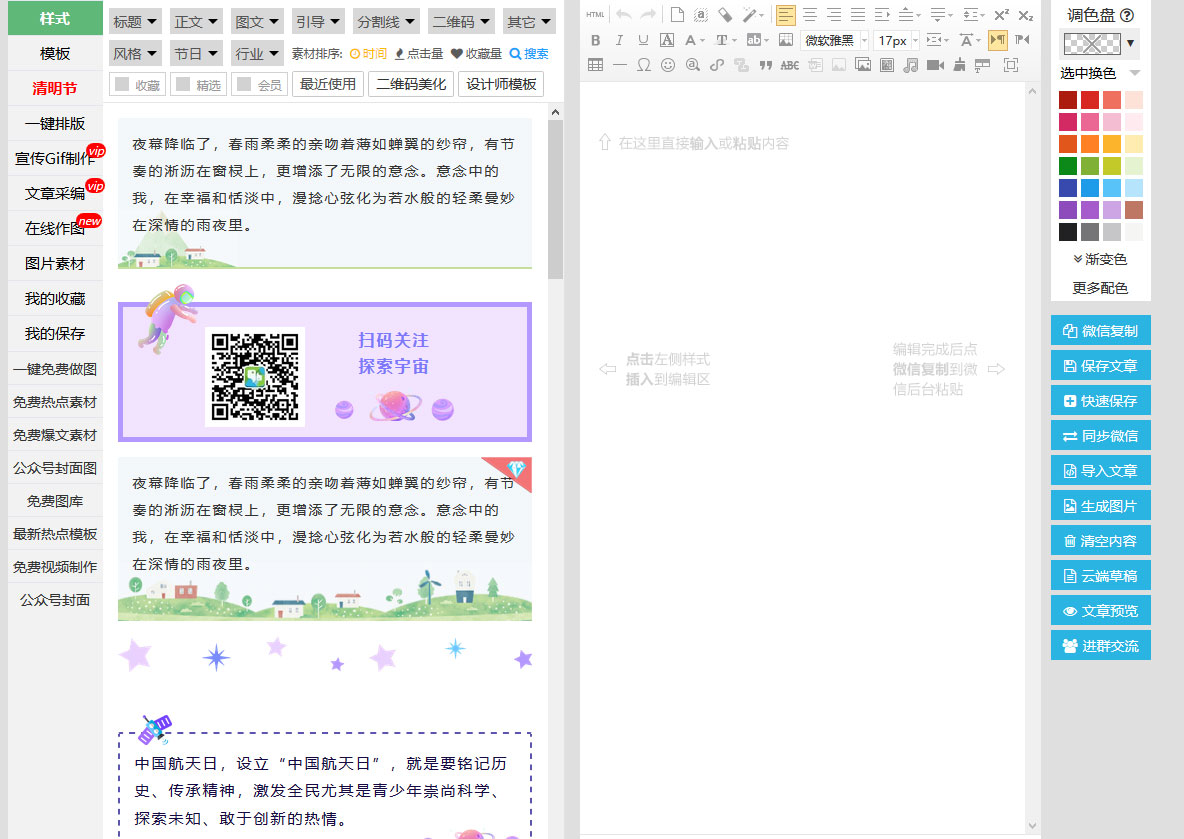Pick the green color swatch in palette
Image resolution: width=1184 pixels, height=839 pixels.
coord(1068,166)
